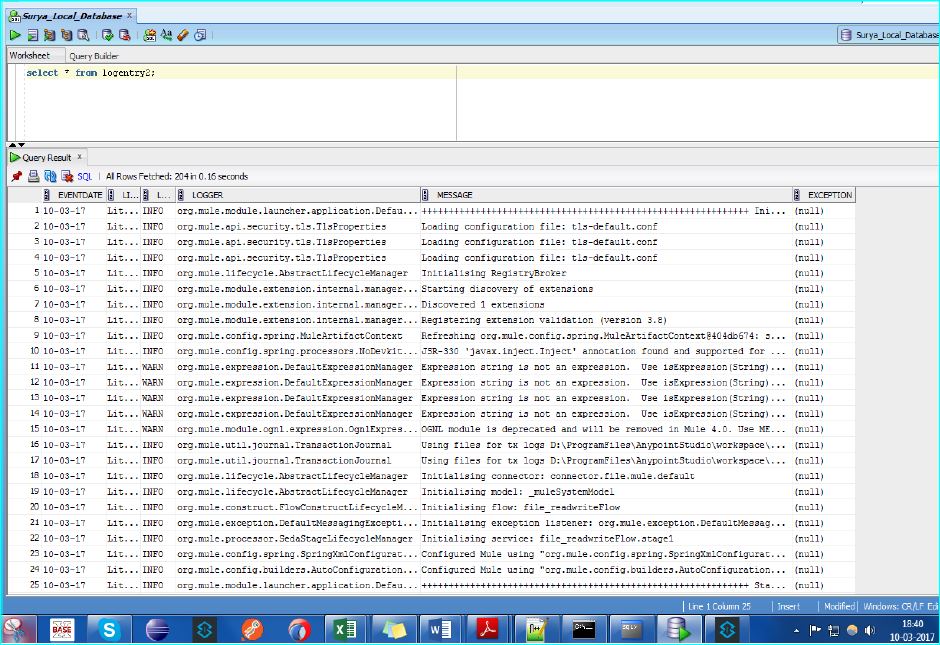Select the 'OGNL module is deprecated' message cell
The image size is (940, 645).
605,429
